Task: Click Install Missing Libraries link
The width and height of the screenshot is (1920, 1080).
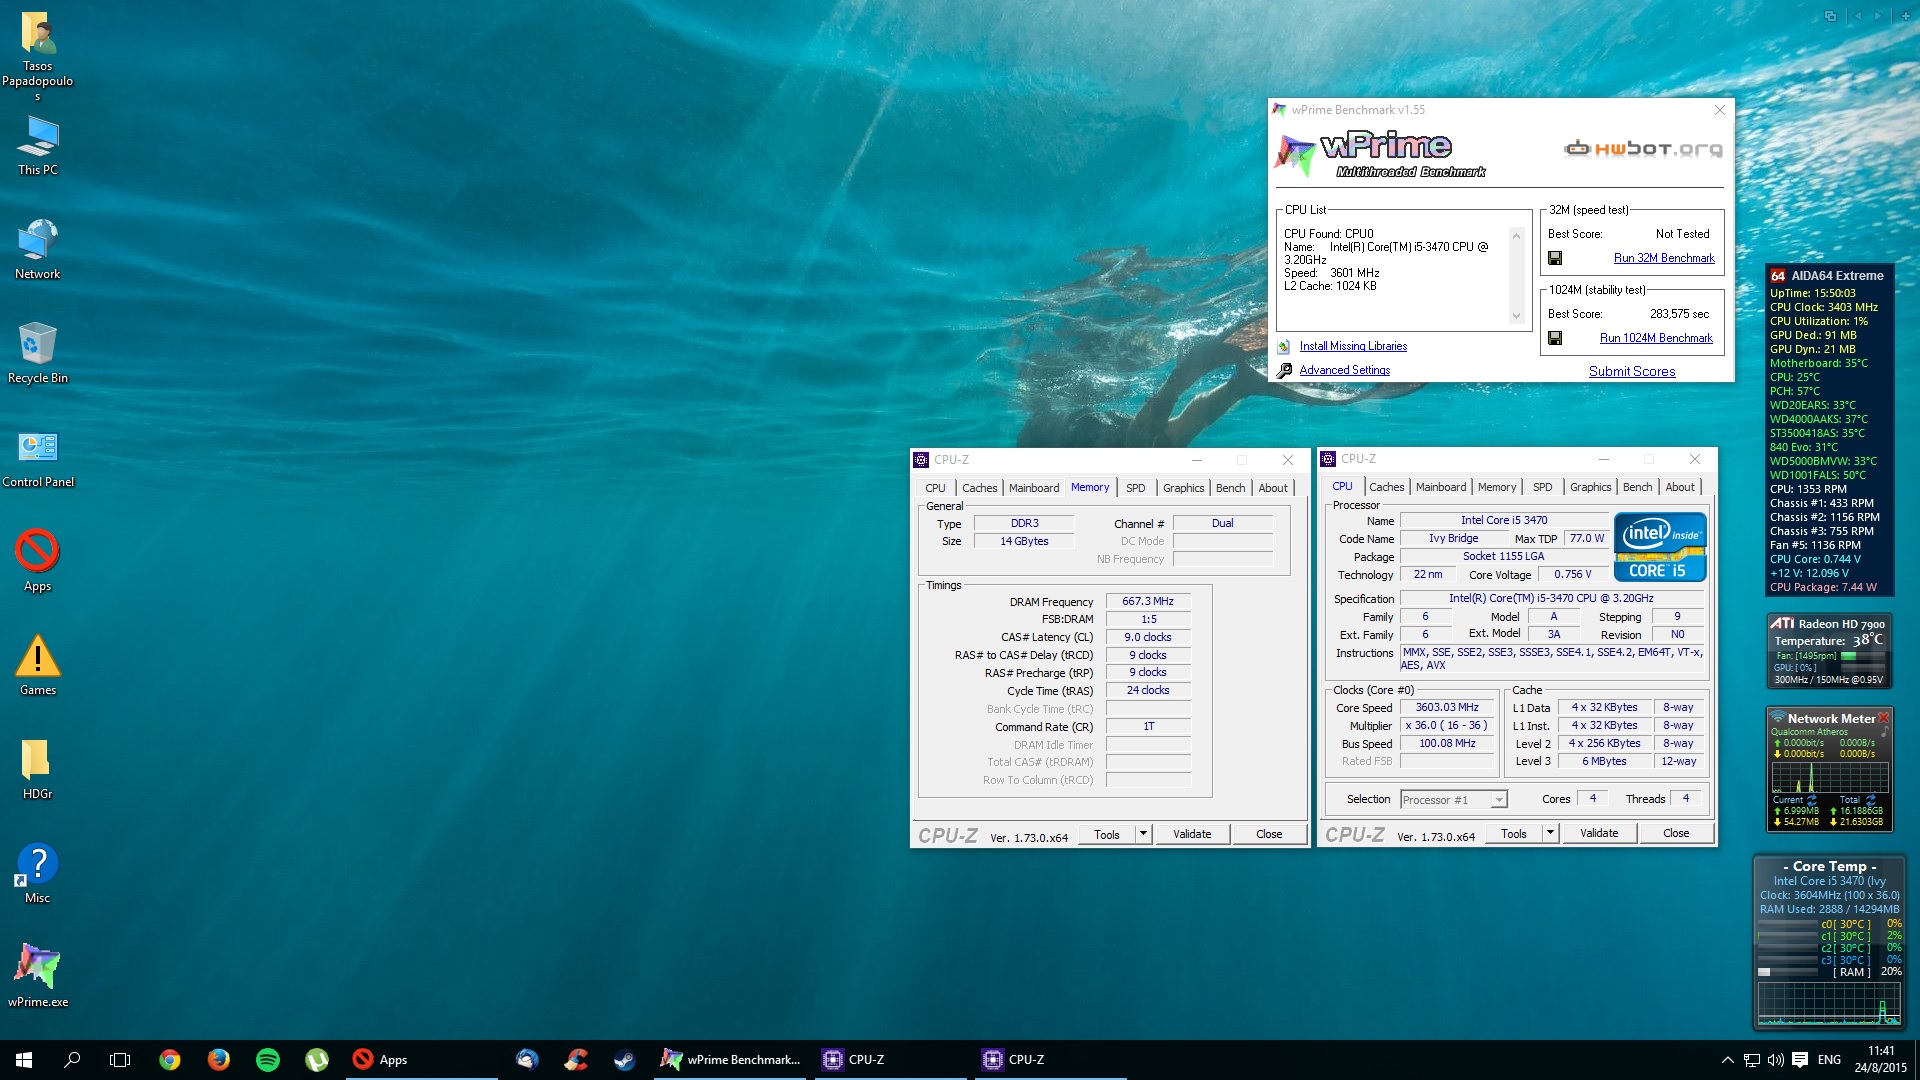Action: pos(1353,346)
